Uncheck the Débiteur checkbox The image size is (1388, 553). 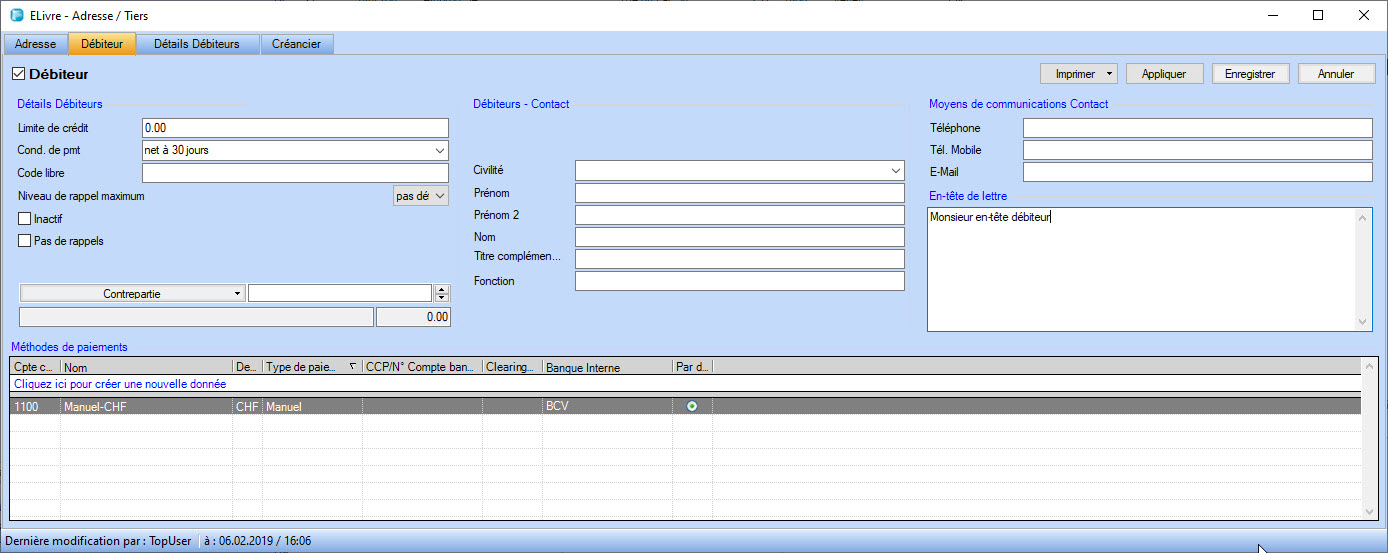click(x=19, y=74)
